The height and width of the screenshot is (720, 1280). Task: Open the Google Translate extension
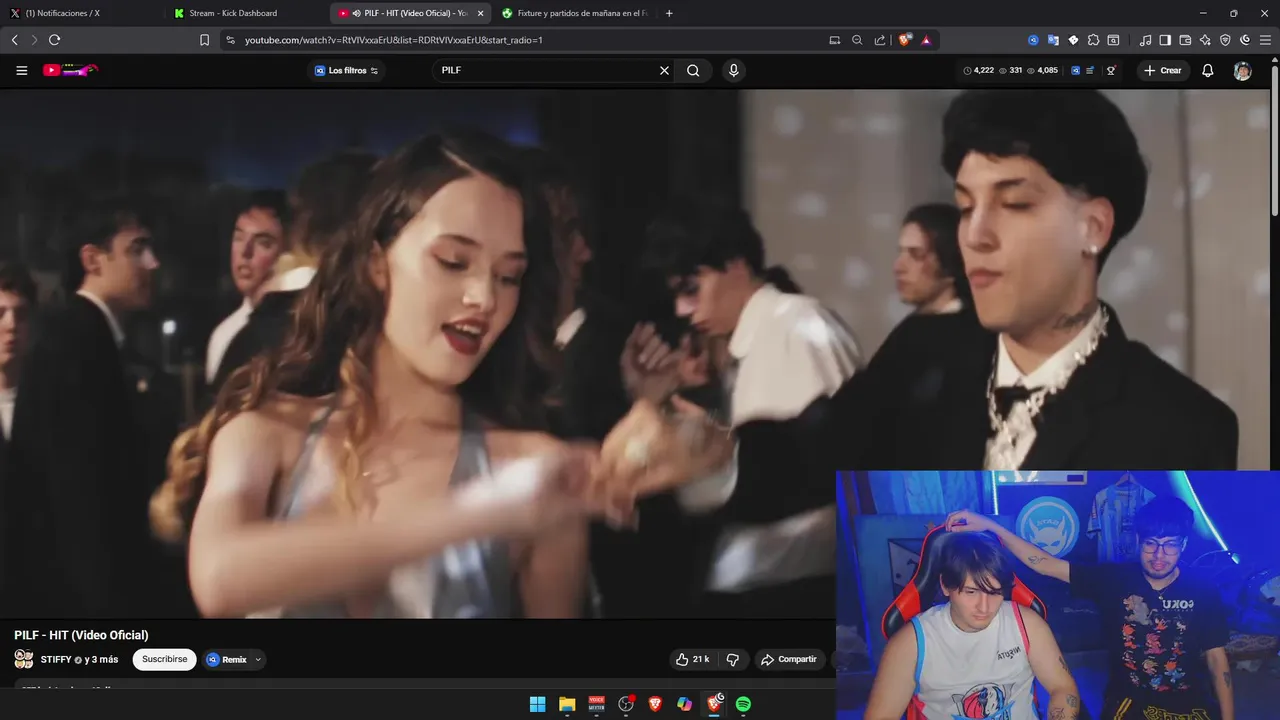point(1053,40)
